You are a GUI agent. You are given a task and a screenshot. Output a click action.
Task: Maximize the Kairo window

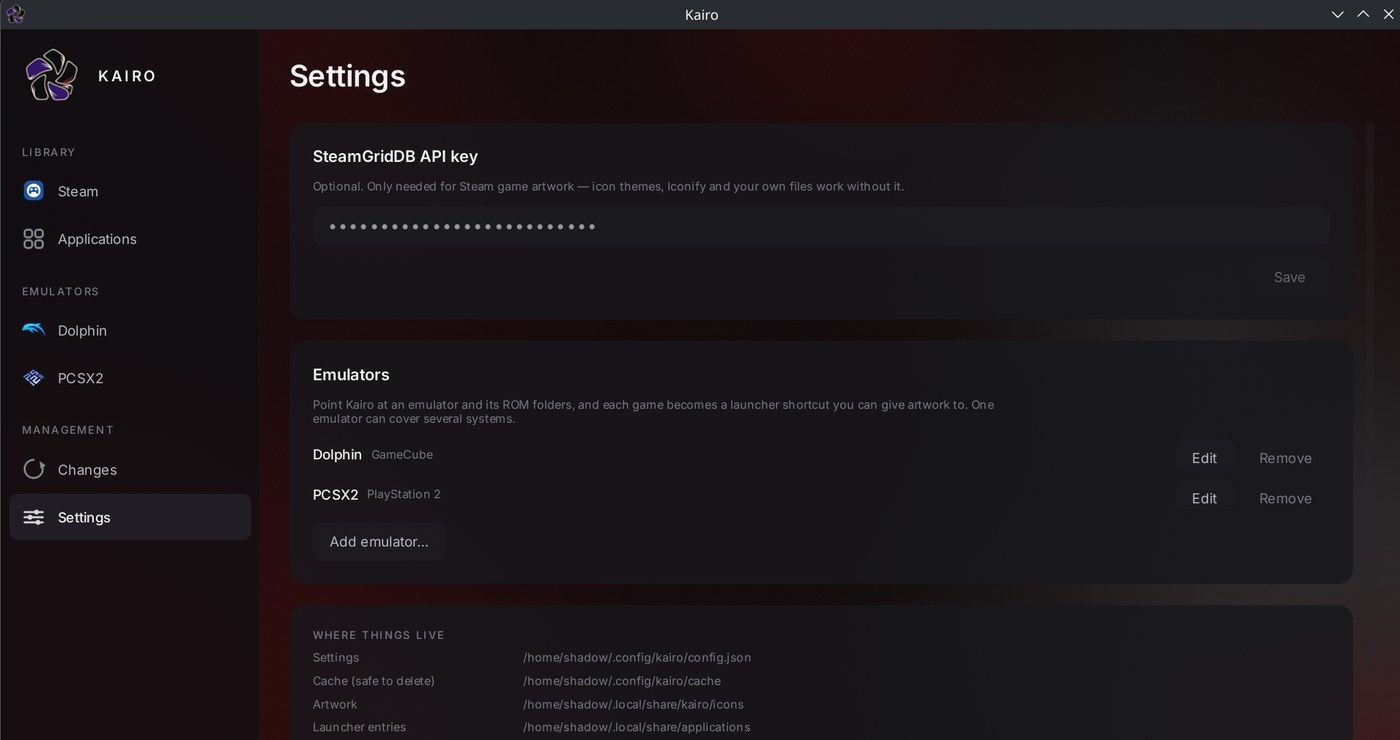(x=1363, y=14)
